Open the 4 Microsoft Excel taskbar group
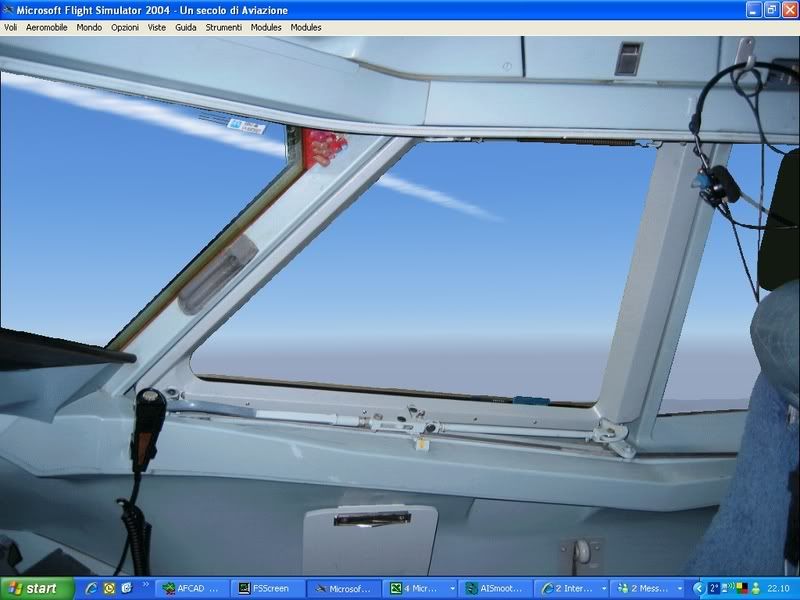 [x=420, y=589]
